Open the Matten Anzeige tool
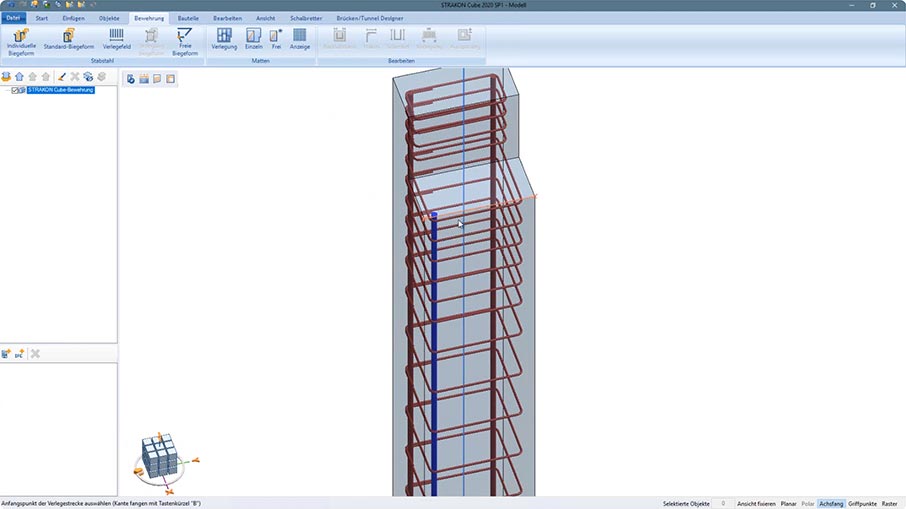This screenshot has width=906, height=509. (299, 39)
